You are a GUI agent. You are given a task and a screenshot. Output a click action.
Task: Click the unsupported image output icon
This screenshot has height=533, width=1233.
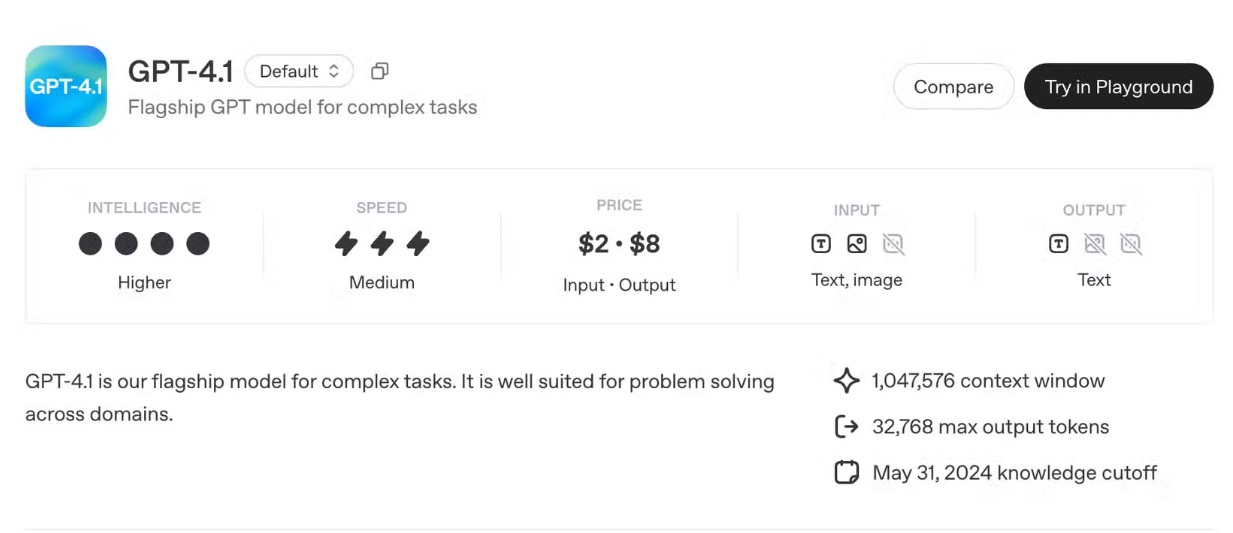click(1095, 243)
